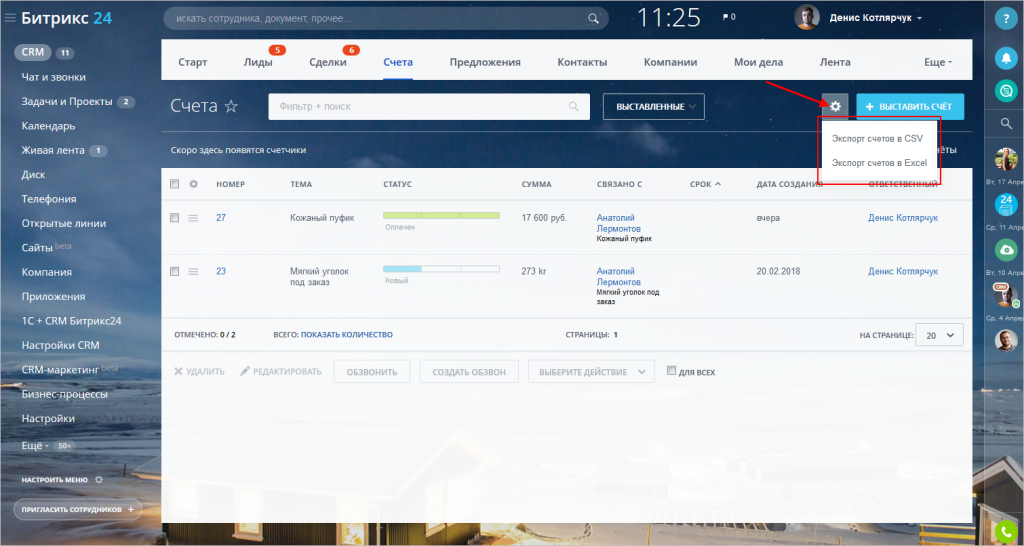Viewport: 1024px width, 546px height.
Task: Open row actions menu for invoice 27
Action: pyautogui.click(x=193, y=218)
